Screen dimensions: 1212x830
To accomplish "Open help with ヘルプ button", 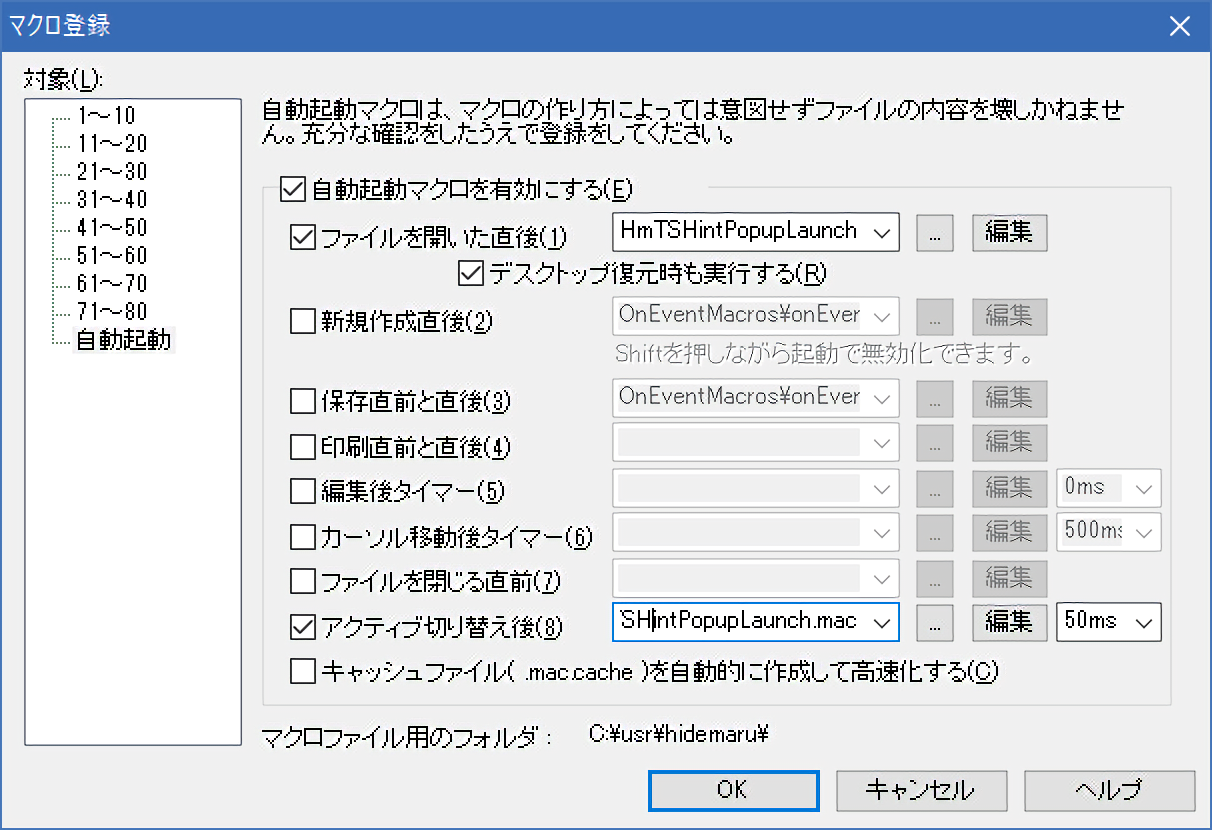I will (1108, 790).
